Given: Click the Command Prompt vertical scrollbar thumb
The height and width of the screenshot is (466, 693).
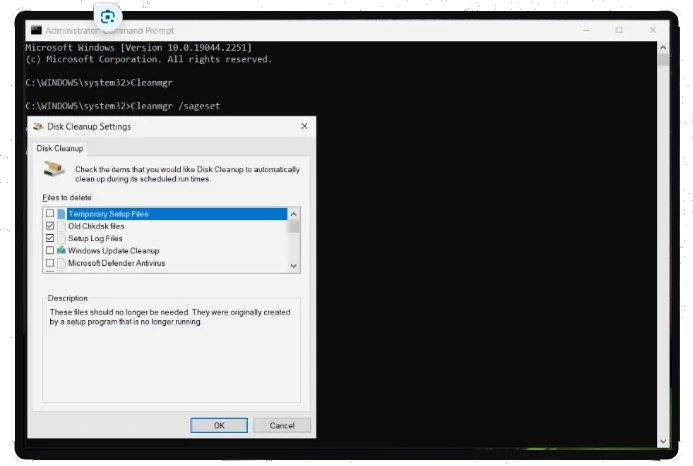Looking at the screenshot, I should tap(663, 60).
